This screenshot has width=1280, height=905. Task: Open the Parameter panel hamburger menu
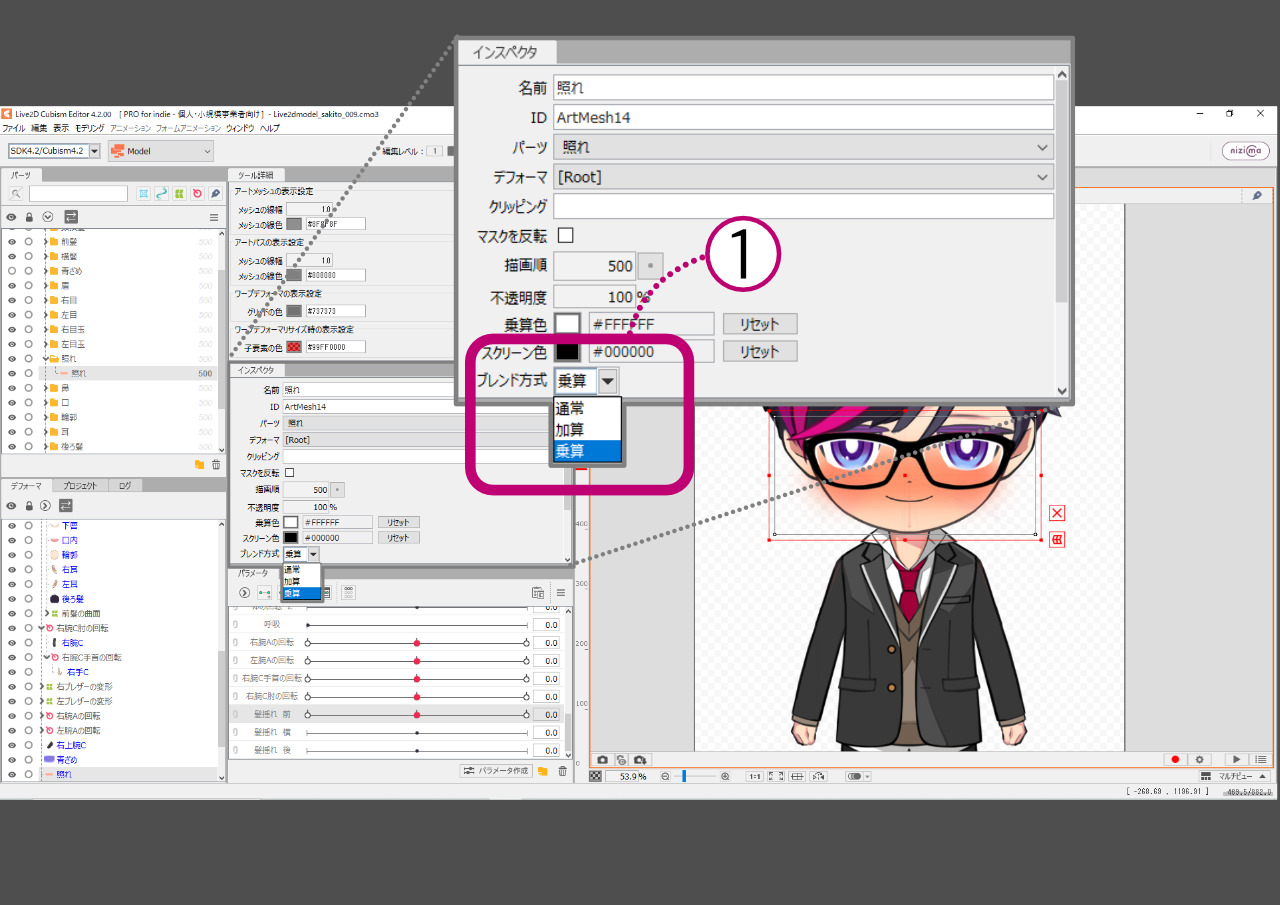pos(561,592)
